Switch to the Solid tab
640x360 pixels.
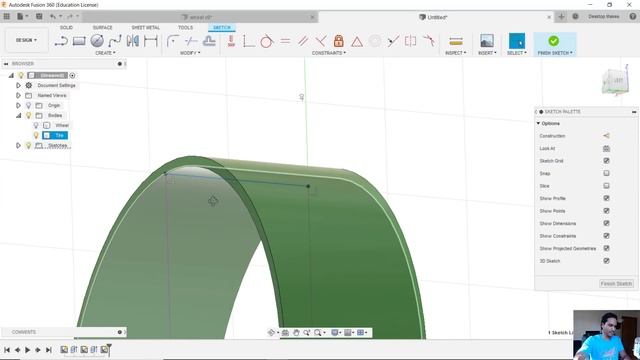pyautogui.click(x=66, y=27)
